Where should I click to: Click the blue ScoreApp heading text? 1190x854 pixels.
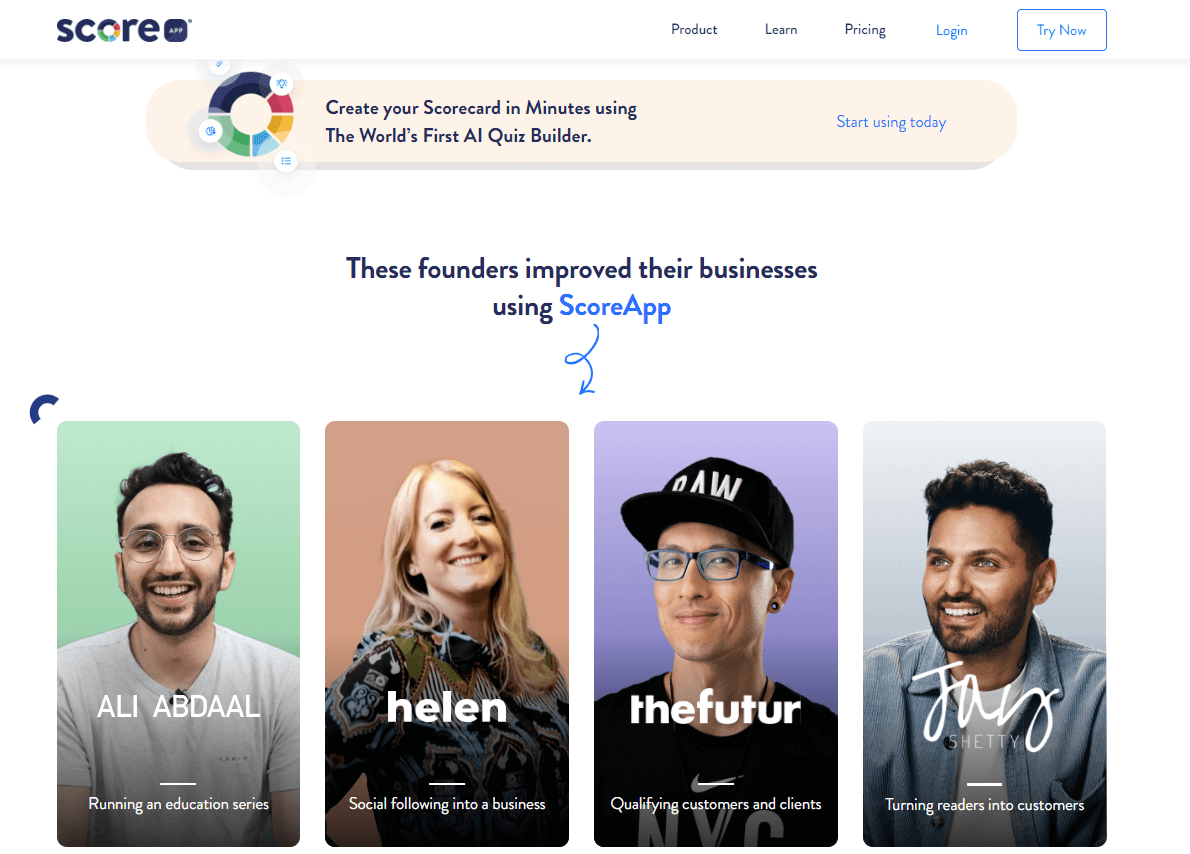coord(615,307)
